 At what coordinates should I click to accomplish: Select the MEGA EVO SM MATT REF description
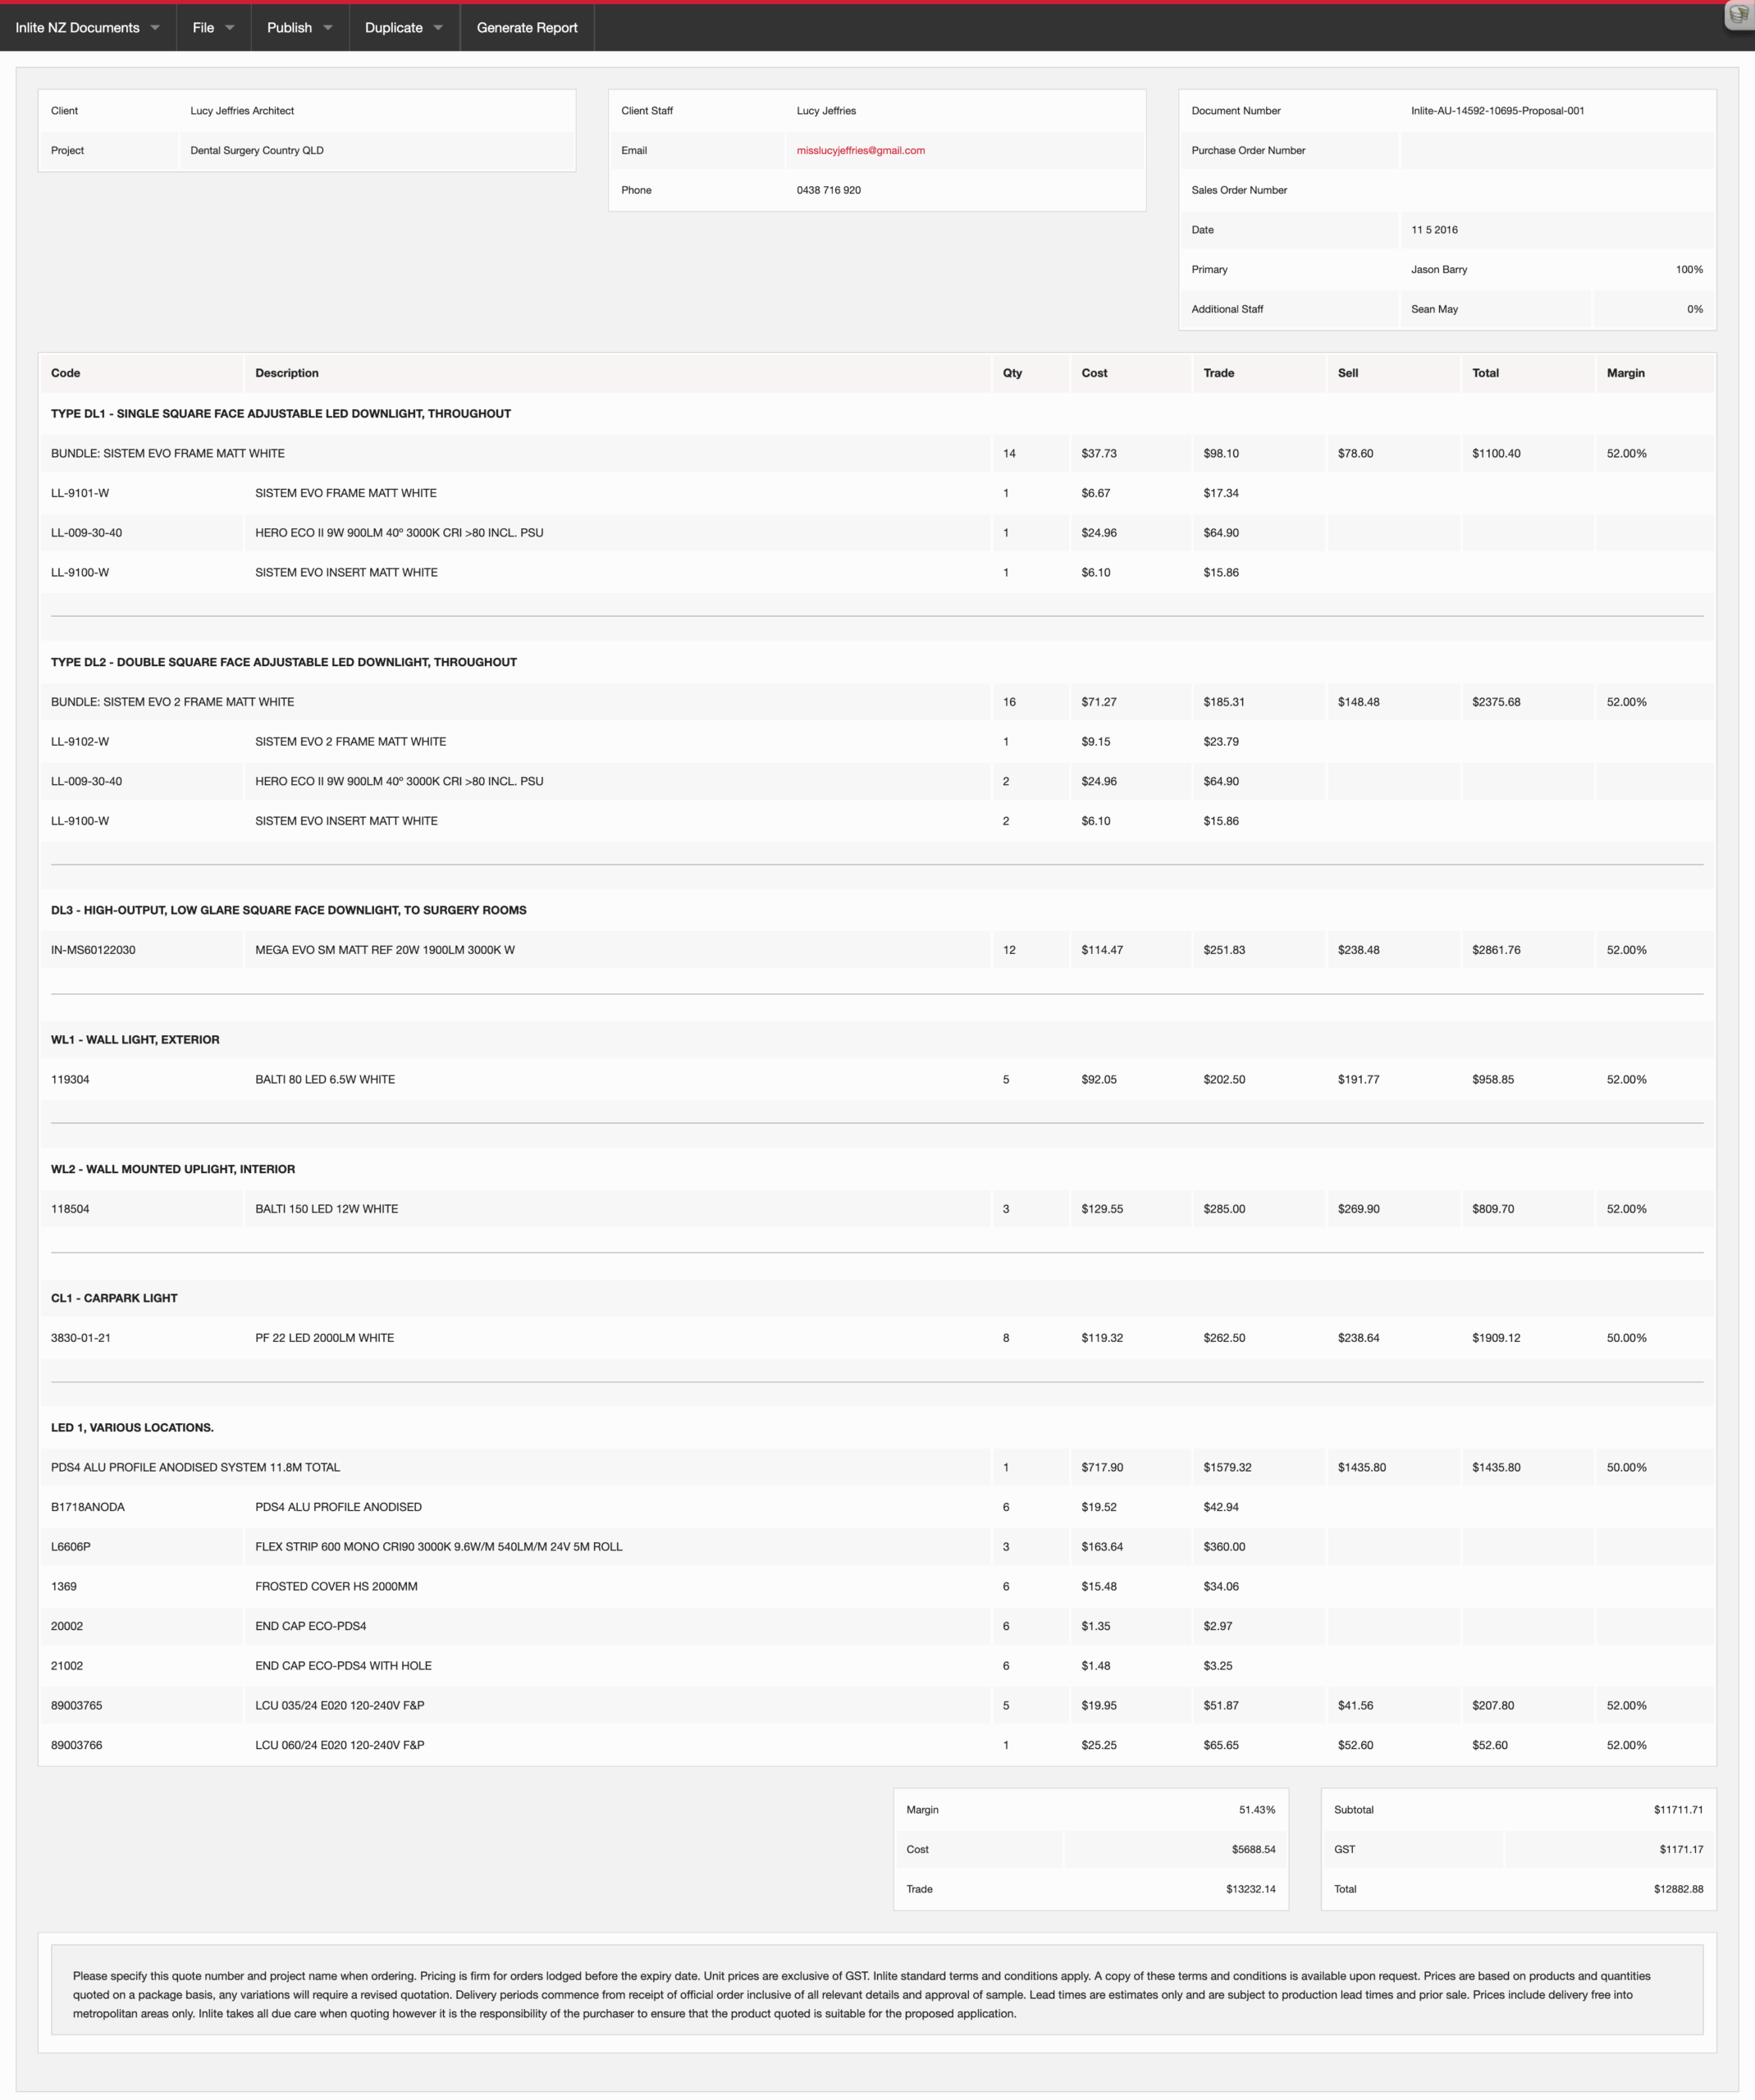[x=385, y=950]
